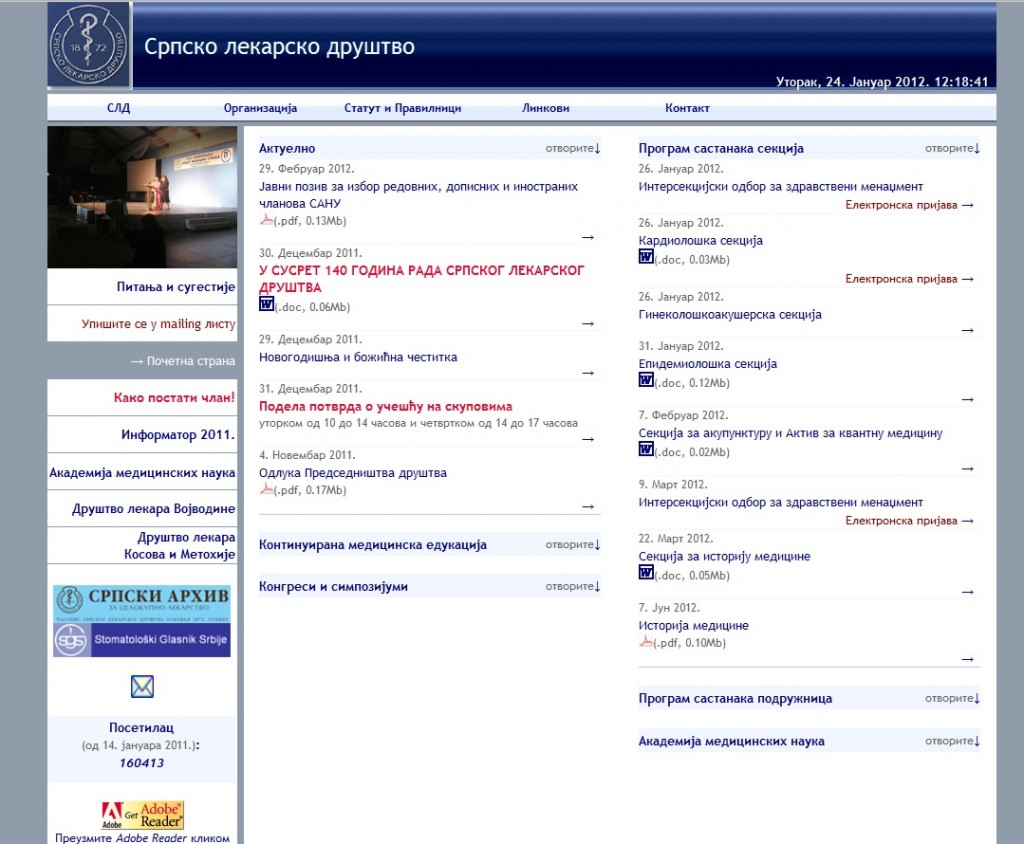This screenshot has width=1024, height=844.
Task: Open Статут и Правилници menu
Action: click(402, 109)
